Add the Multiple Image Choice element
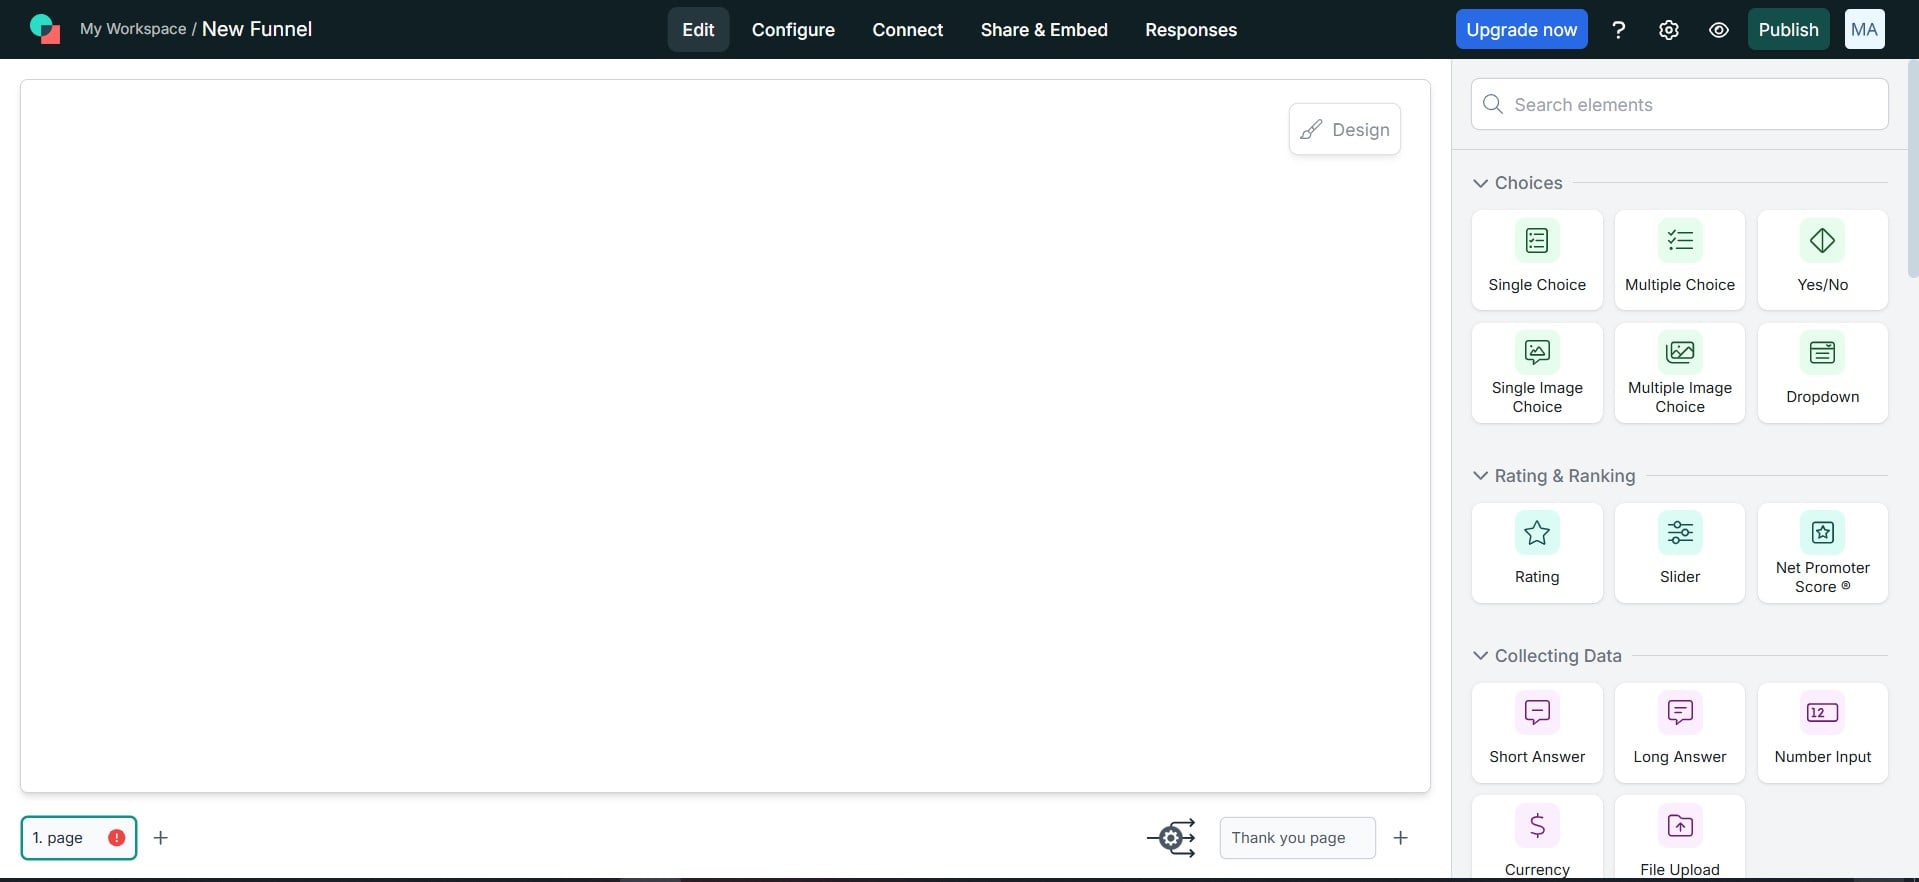This screenshot has height=882, width=1919. [x=1680, y=373]
